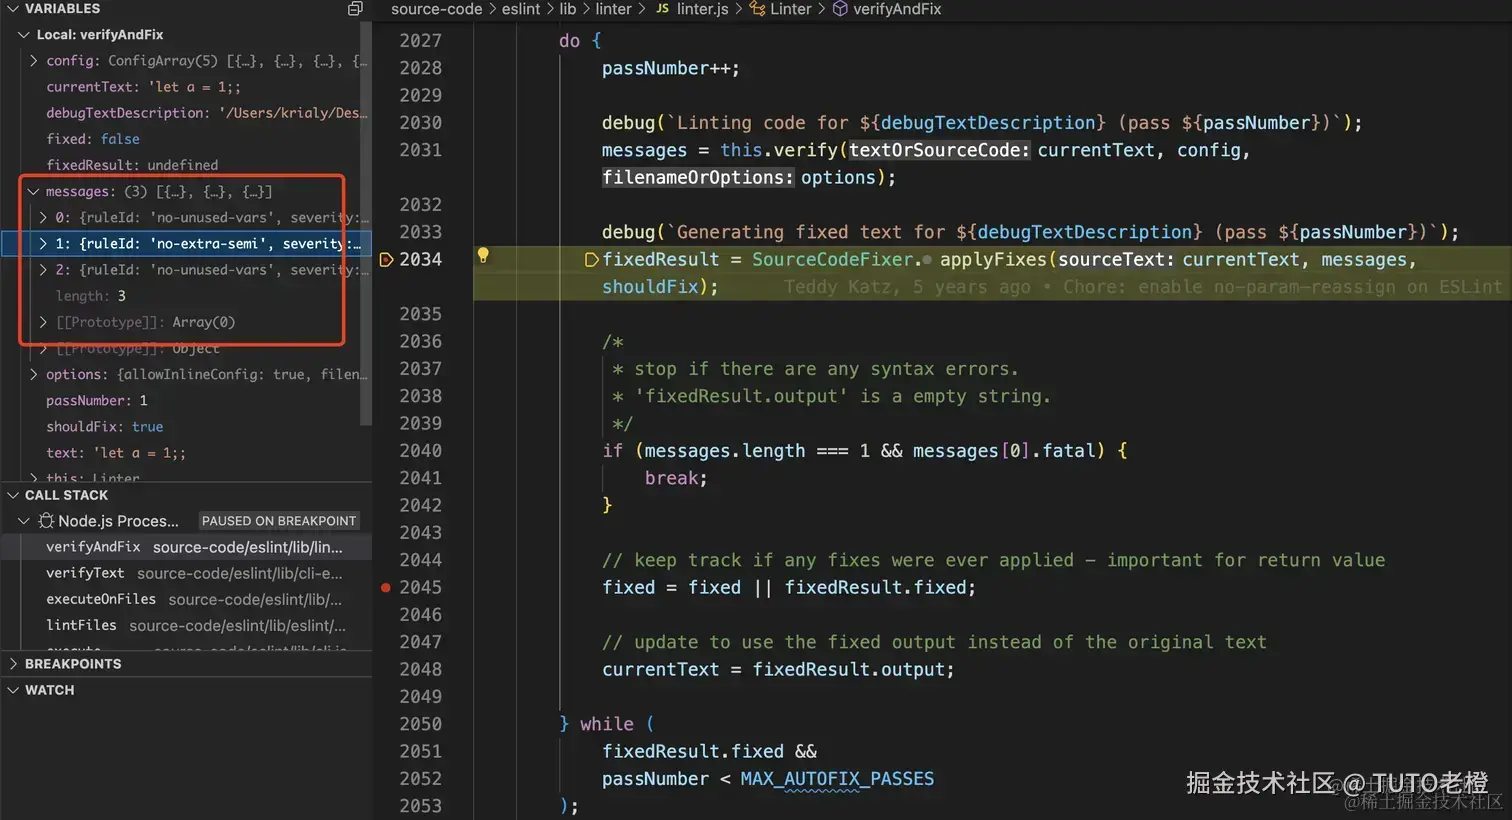Expand messages item 2 no-unused-vars

click(x=43, y=270)
